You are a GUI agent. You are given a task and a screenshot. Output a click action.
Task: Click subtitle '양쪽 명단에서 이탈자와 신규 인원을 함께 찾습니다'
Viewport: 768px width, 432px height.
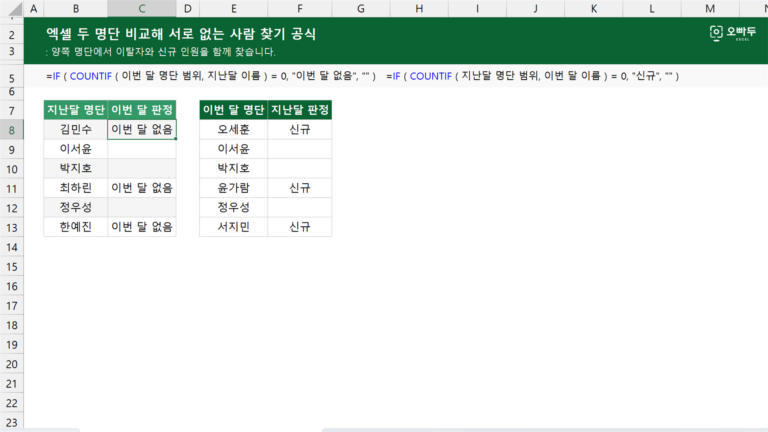[163, 51]
